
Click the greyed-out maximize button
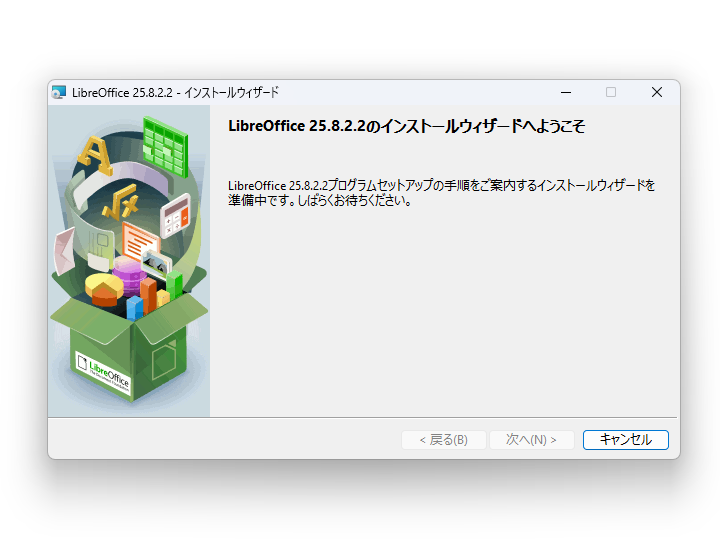611,92
